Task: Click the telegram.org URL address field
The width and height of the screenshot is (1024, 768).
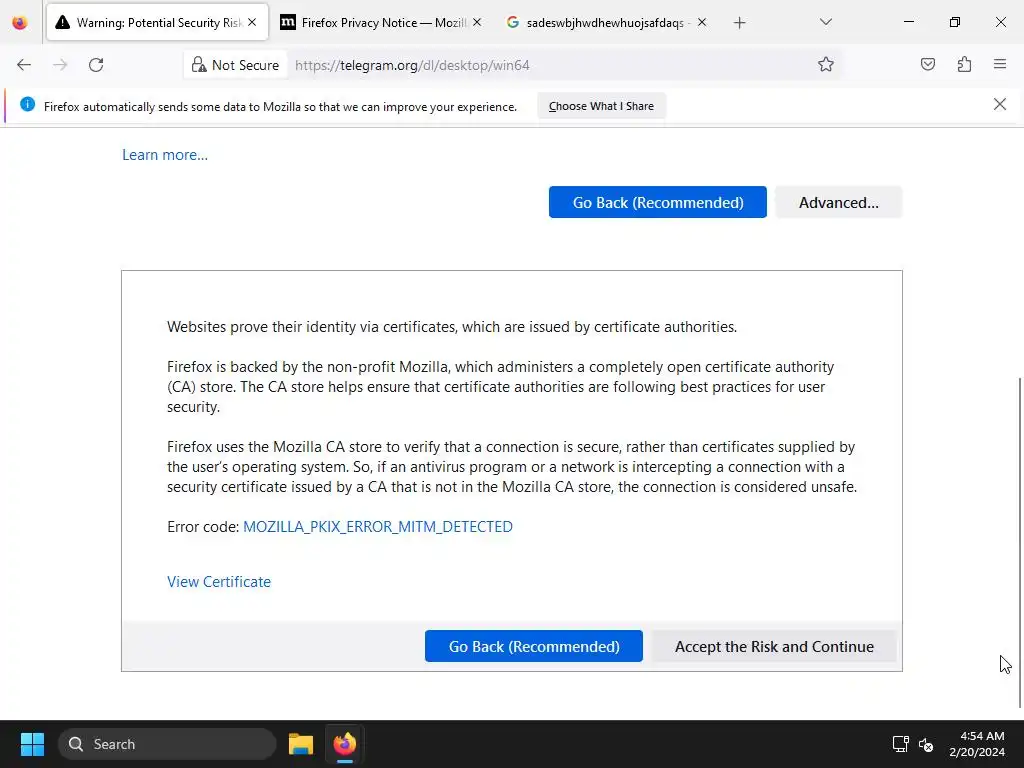Action: [x=549, y=65]
